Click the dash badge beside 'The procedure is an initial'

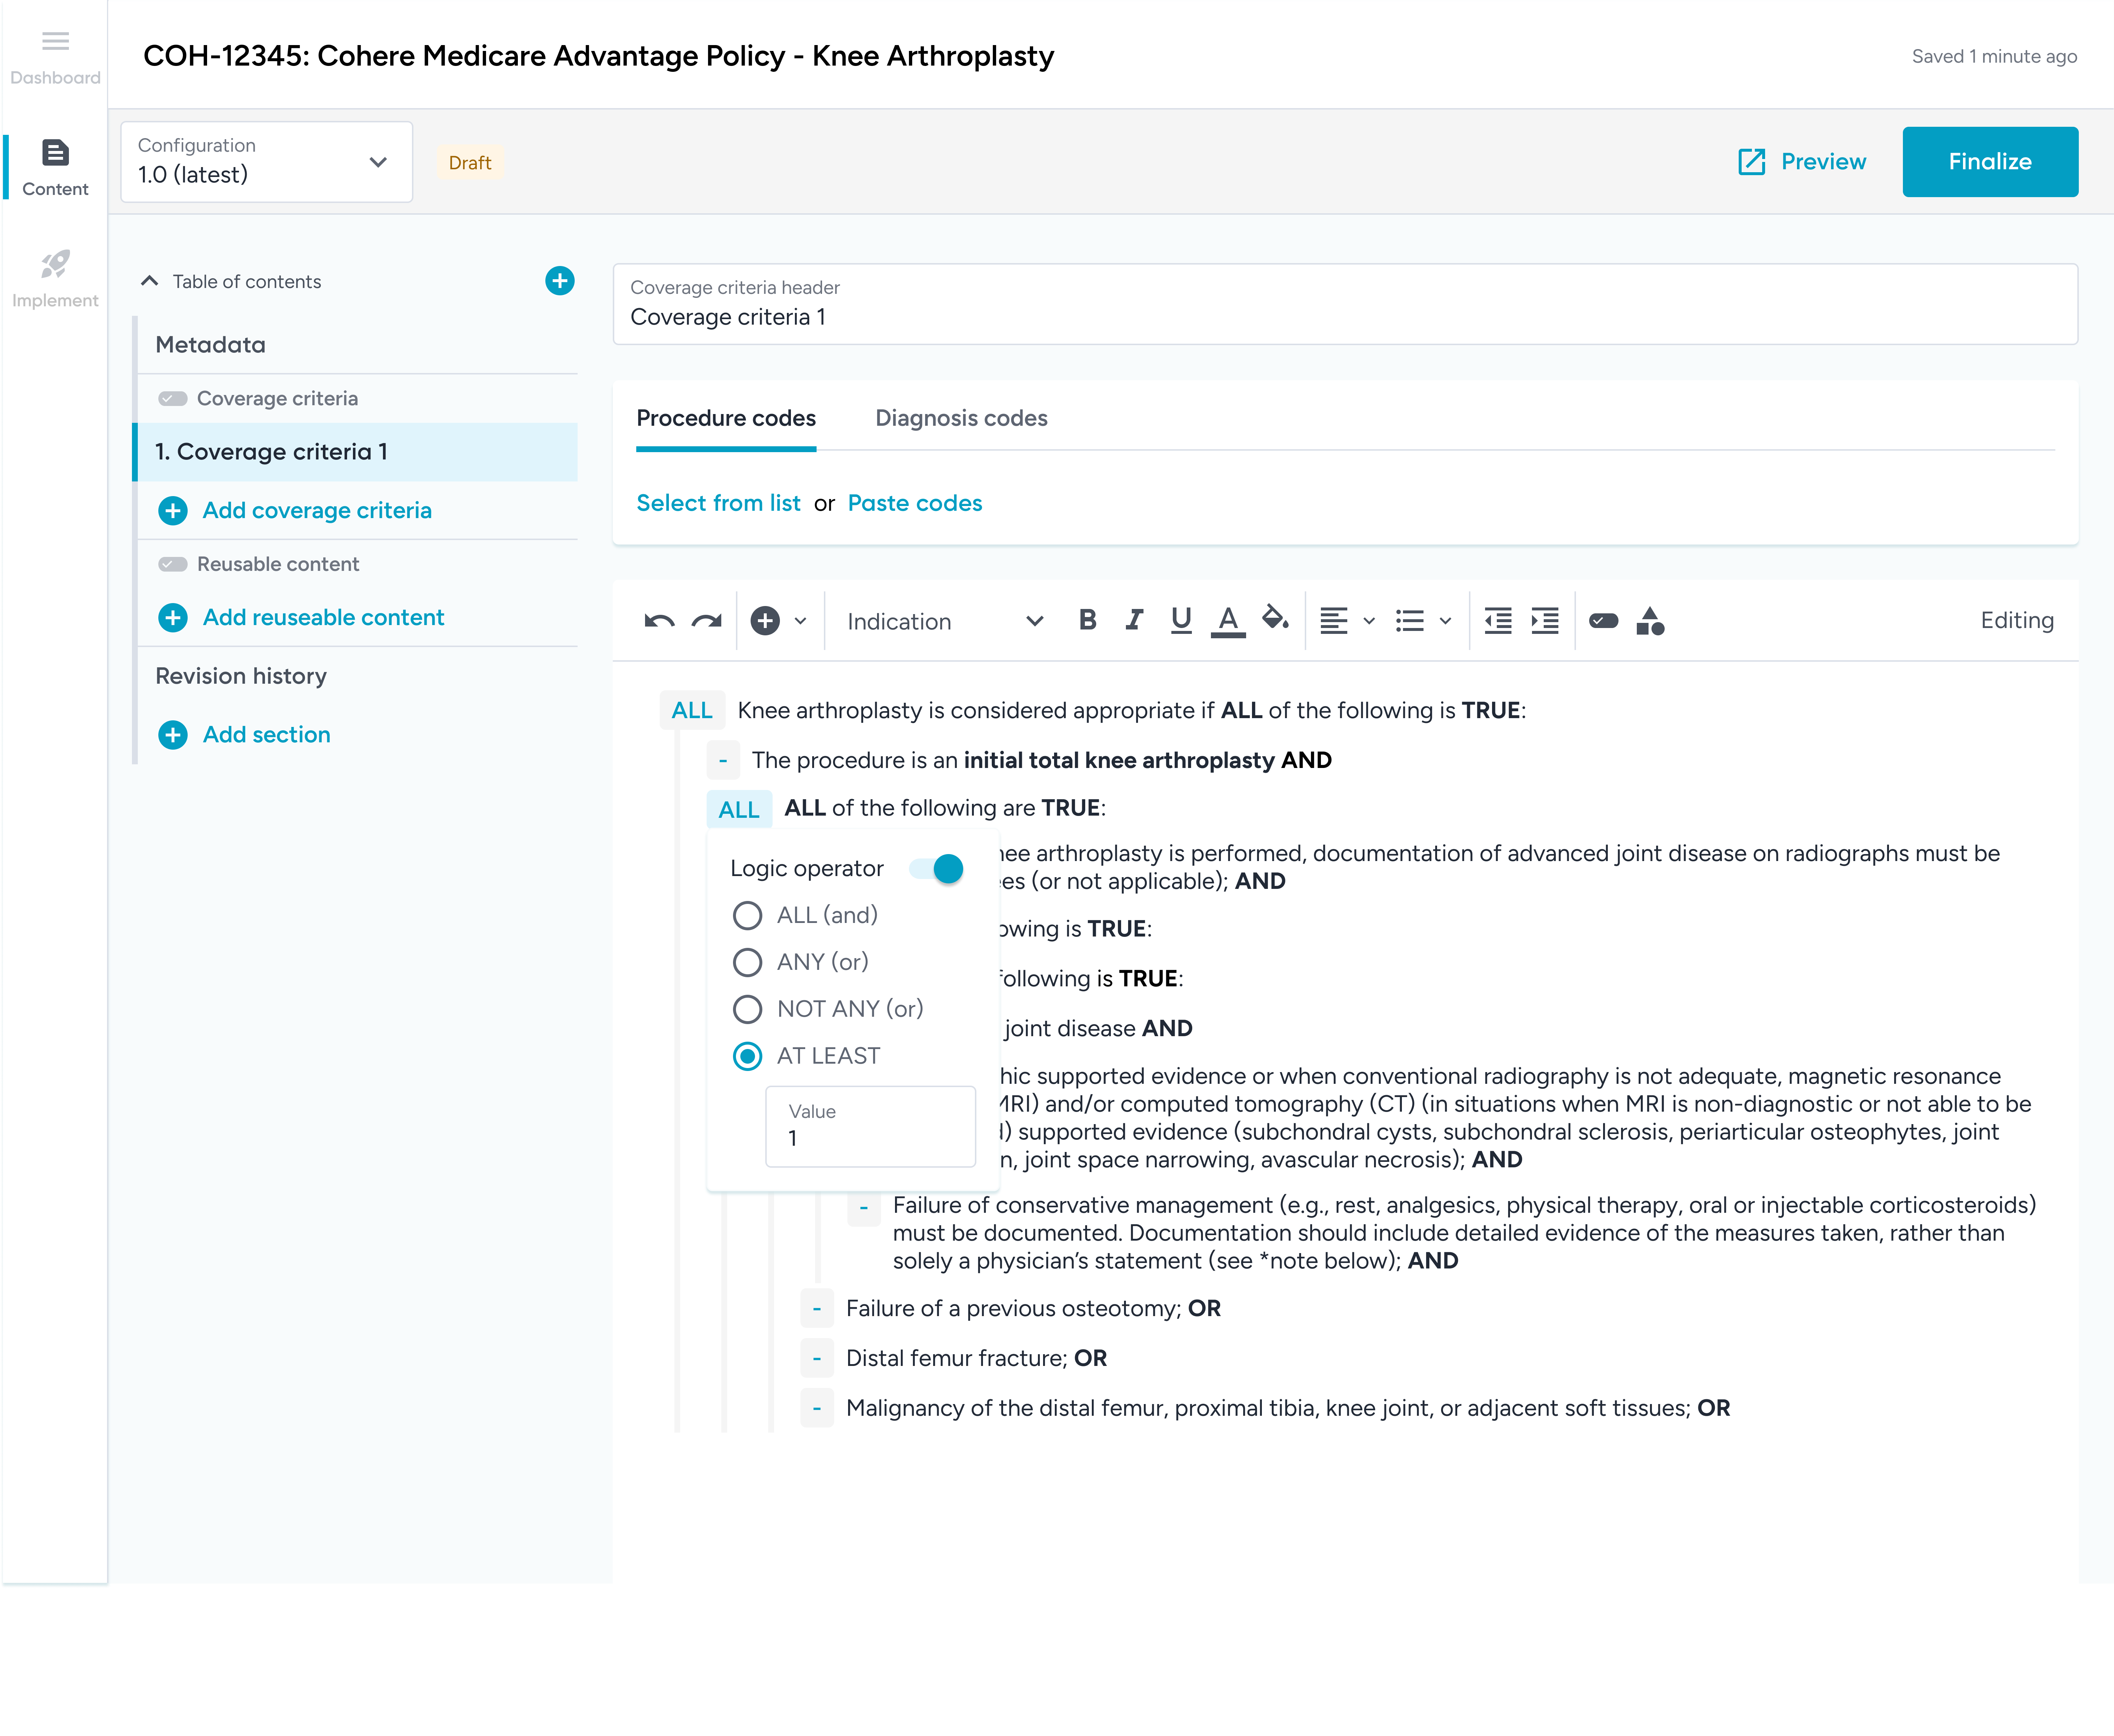[723, 760]
